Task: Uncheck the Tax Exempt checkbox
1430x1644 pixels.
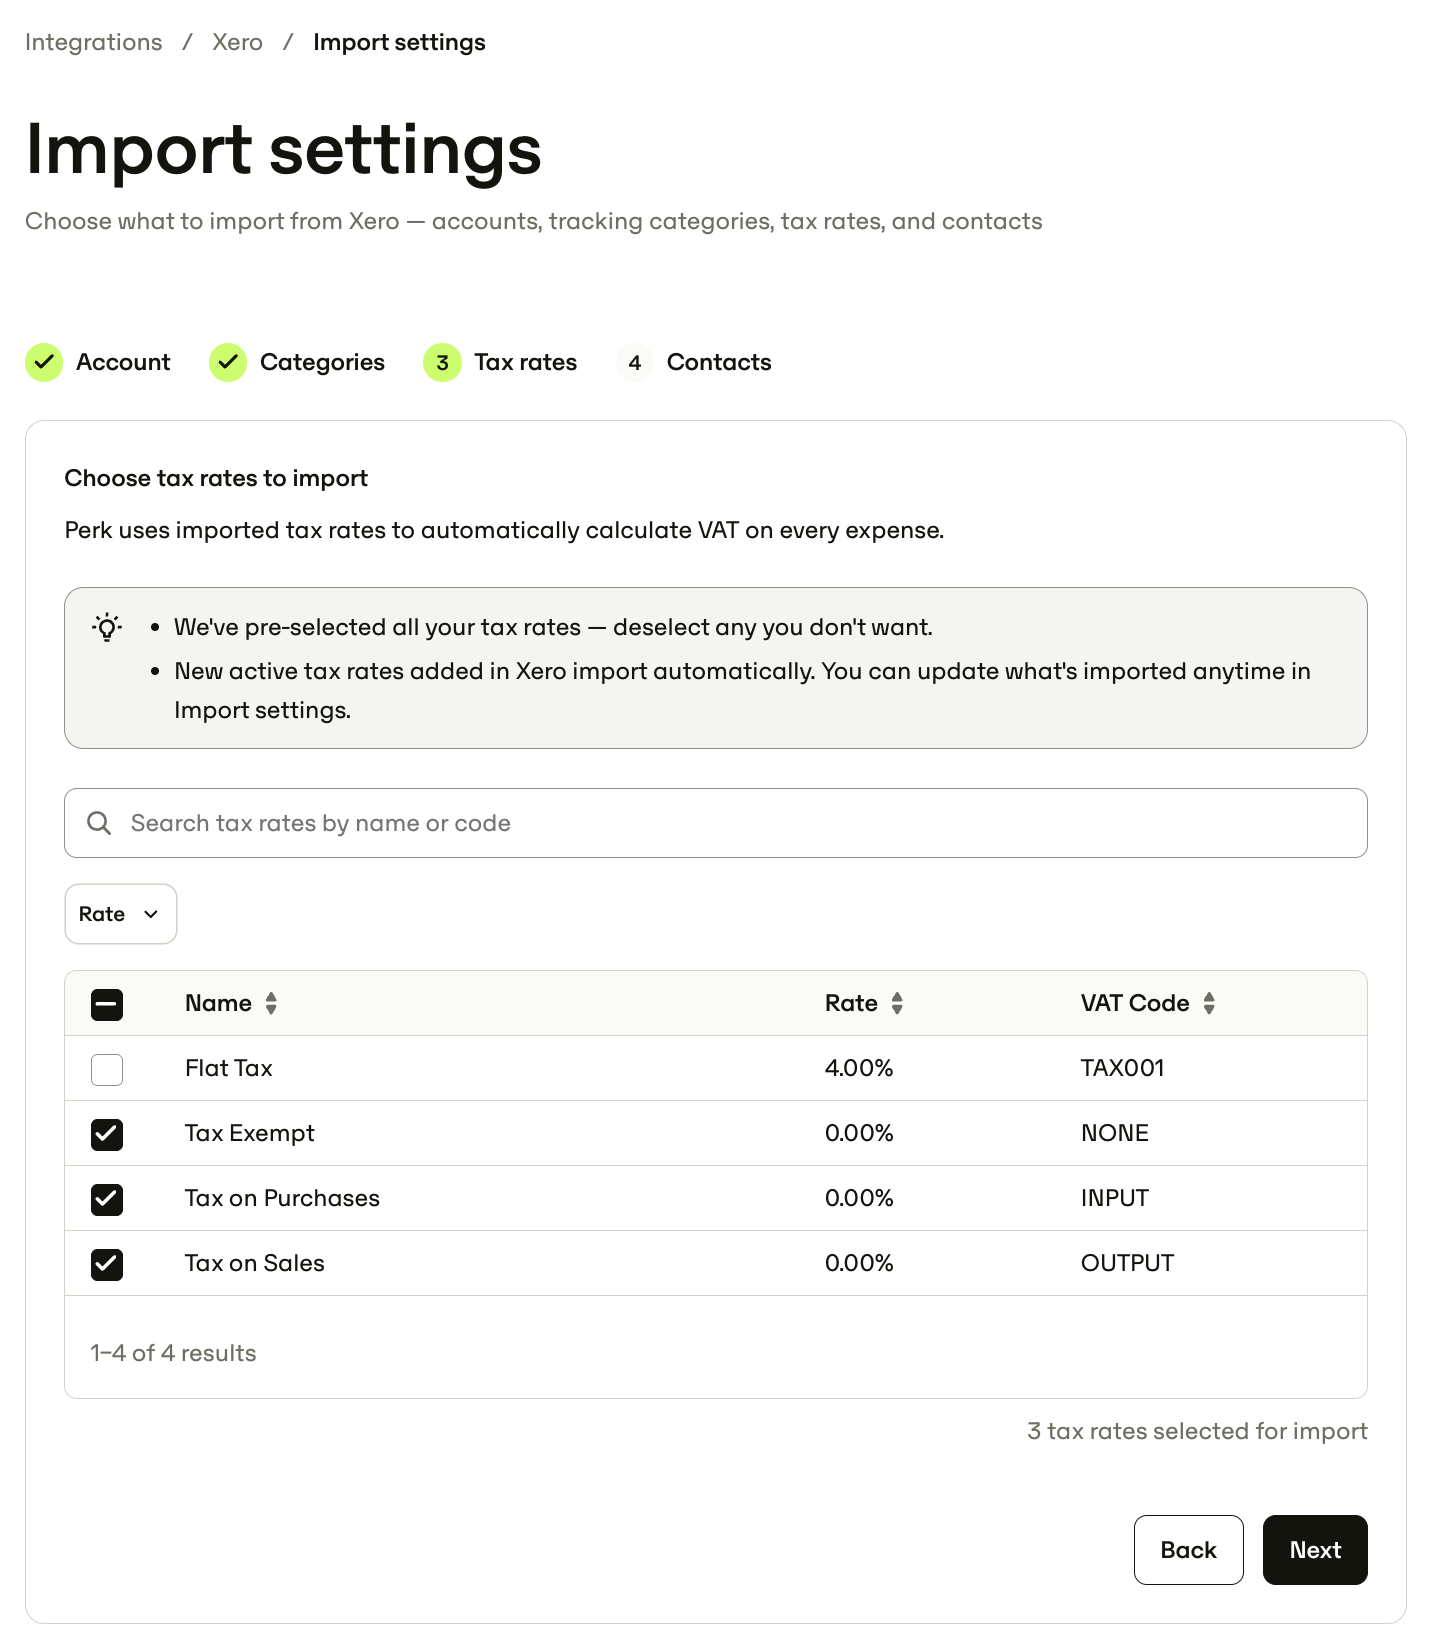Action: (107, 1134)
